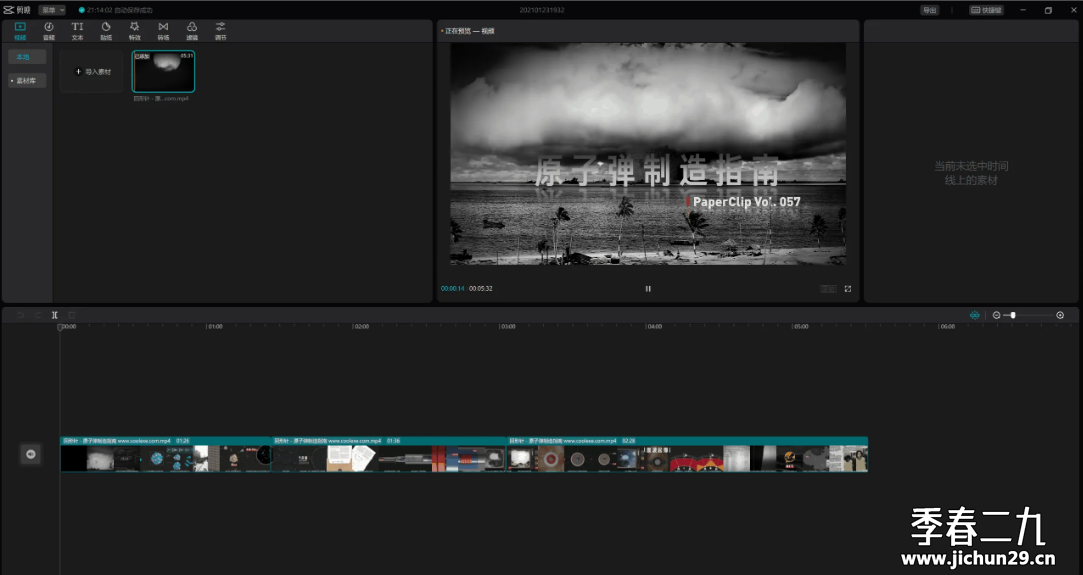Image resolution: width=1083 pixels, height=575 pixels.
Task: Click the mp4 filename under the thumbnail
Action: click(x=161, y=99)
